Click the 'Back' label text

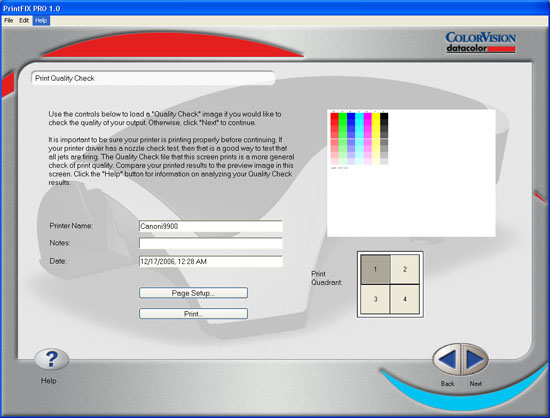point(447,384)
